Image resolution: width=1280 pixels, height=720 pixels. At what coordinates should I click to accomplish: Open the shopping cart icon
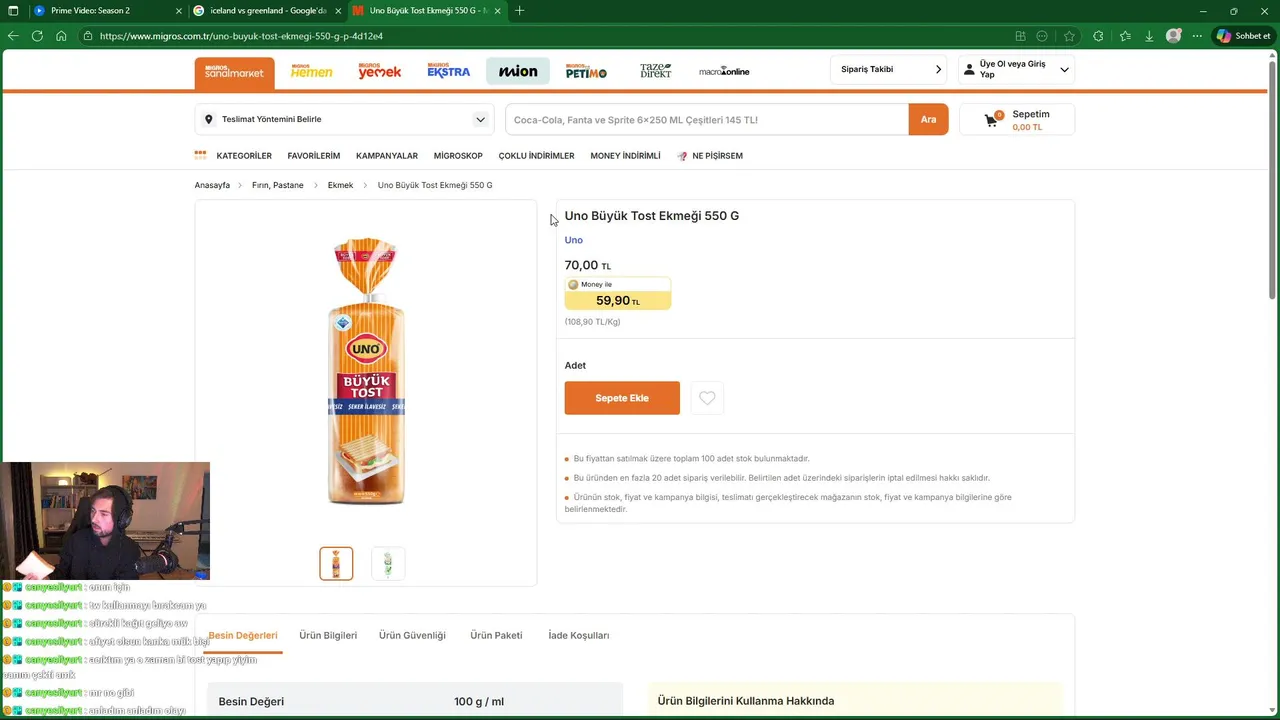click(x=991, y=120)
